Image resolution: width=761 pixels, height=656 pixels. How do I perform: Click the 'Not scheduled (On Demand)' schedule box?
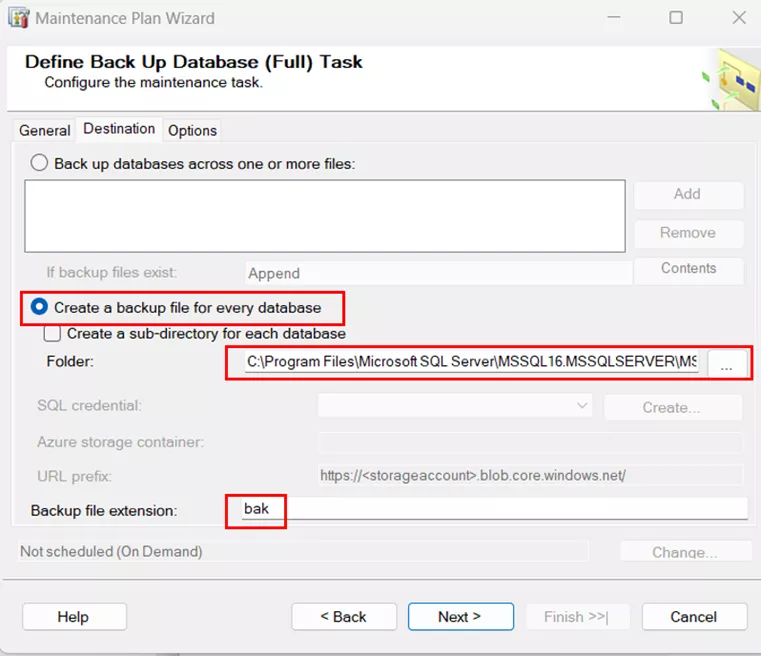tap(303, 552)
